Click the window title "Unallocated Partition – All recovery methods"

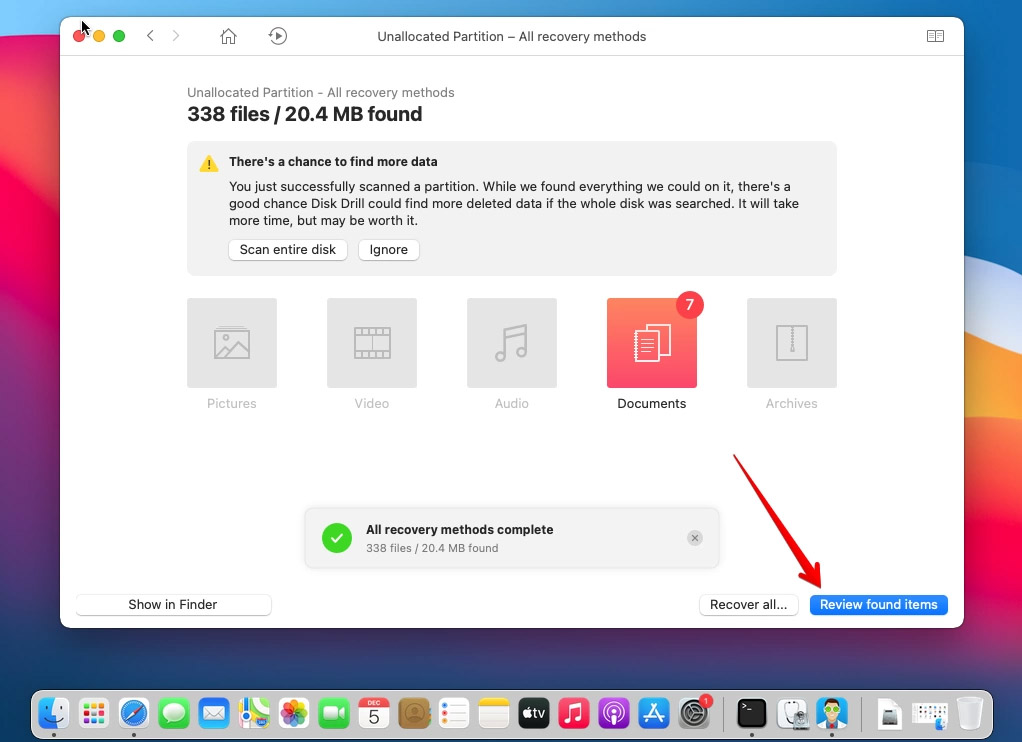pyautogui.click(x=512, y=37)
